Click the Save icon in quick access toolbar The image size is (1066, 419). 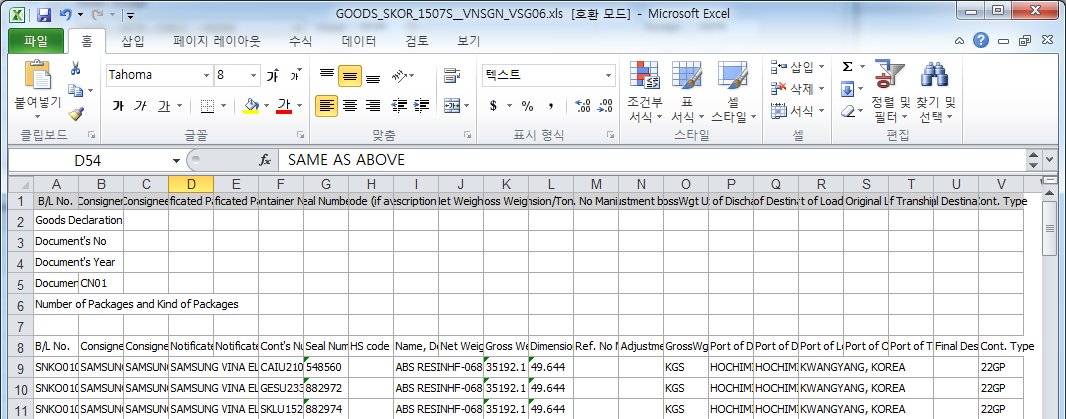[x=44, y=14]
